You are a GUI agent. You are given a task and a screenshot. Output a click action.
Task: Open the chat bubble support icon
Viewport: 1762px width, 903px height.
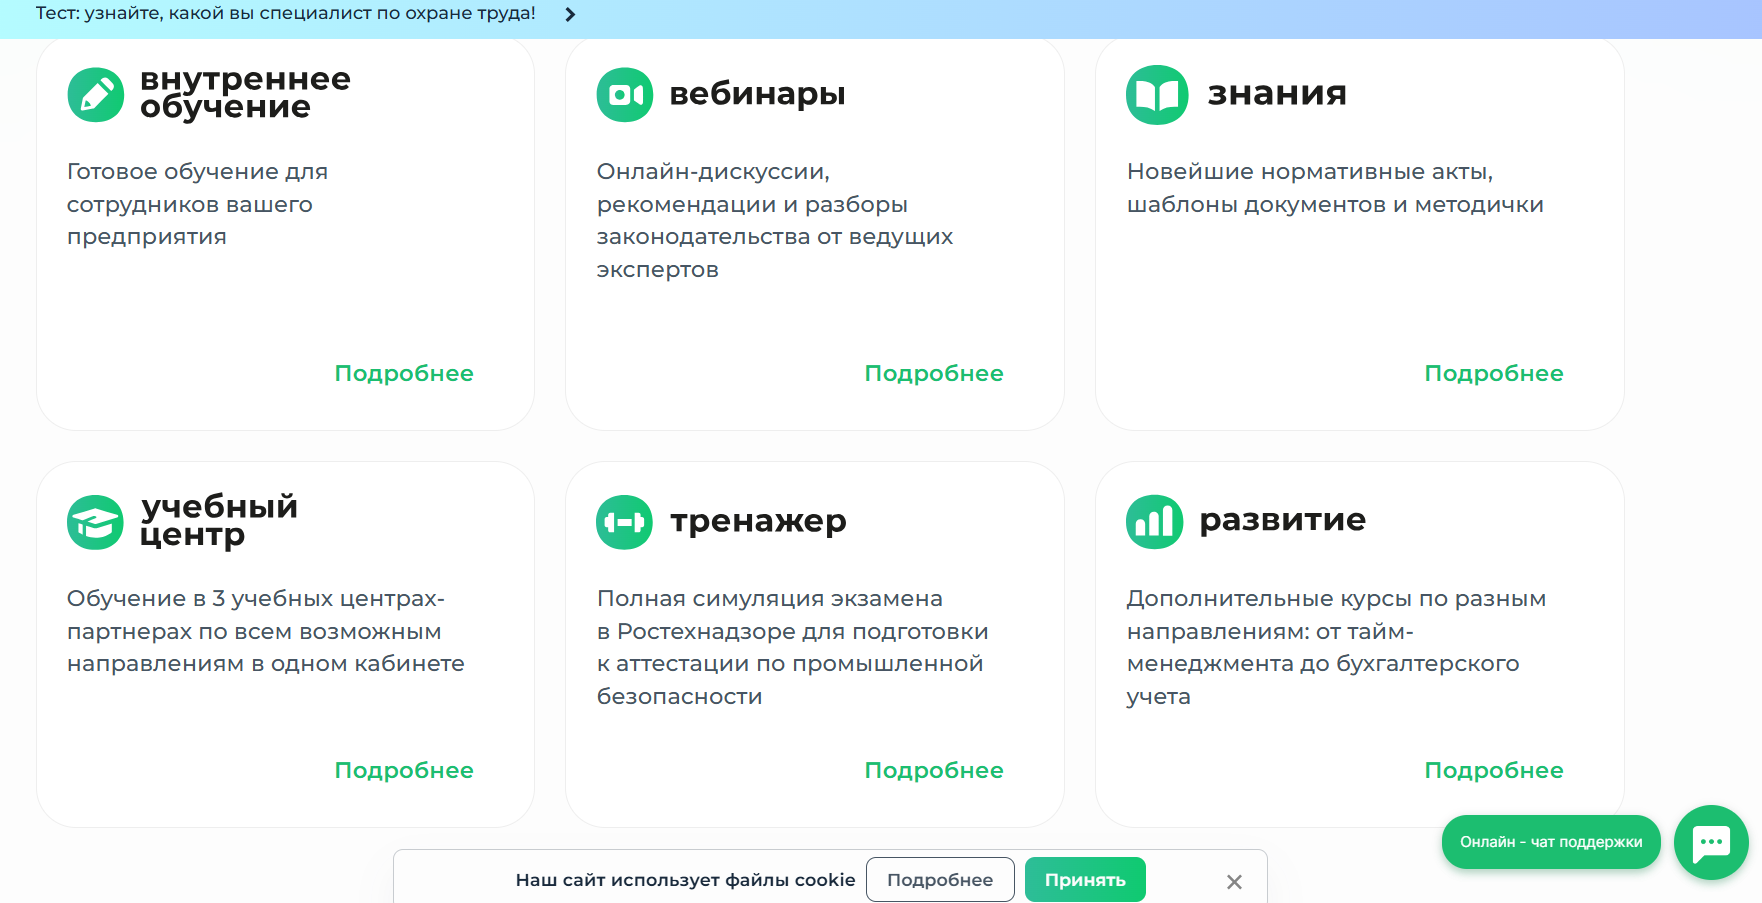tap(1711, 842)
